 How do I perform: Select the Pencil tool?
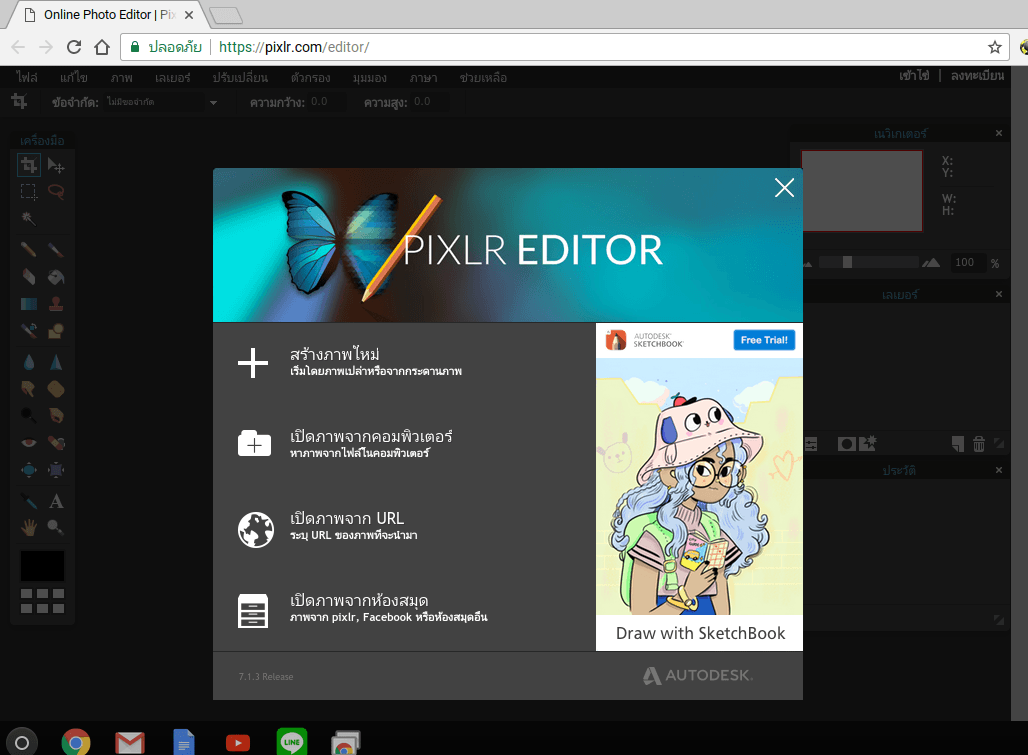(x=29, y=250)
